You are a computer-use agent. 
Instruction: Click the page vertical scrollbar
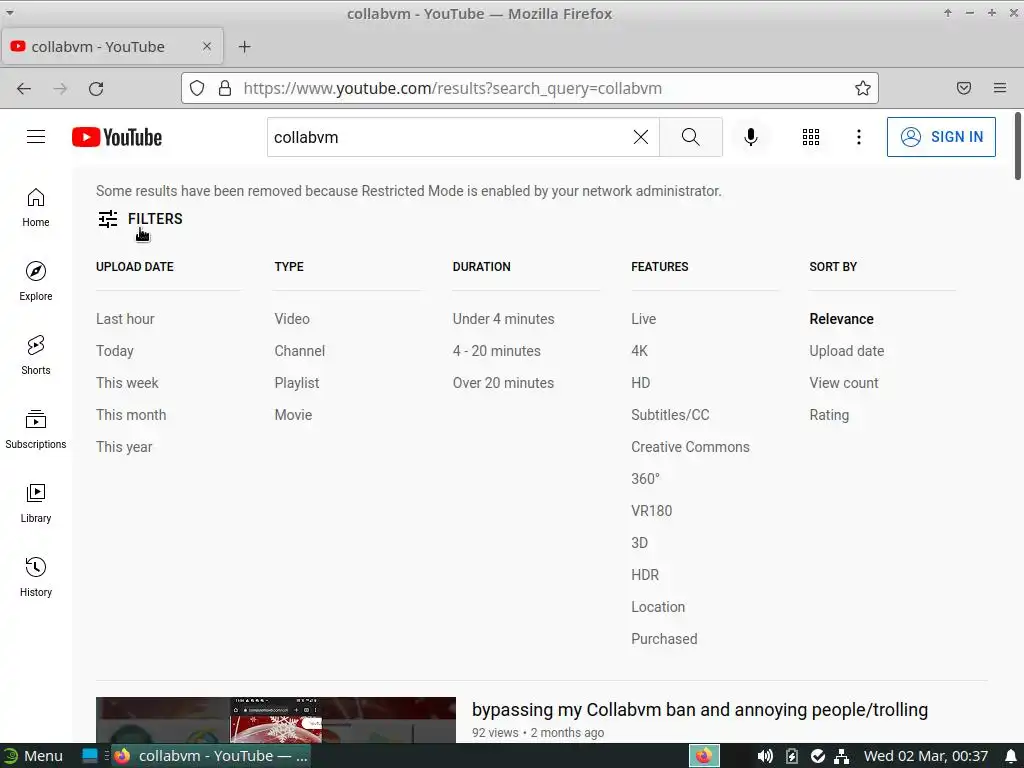click(1017, 146)
